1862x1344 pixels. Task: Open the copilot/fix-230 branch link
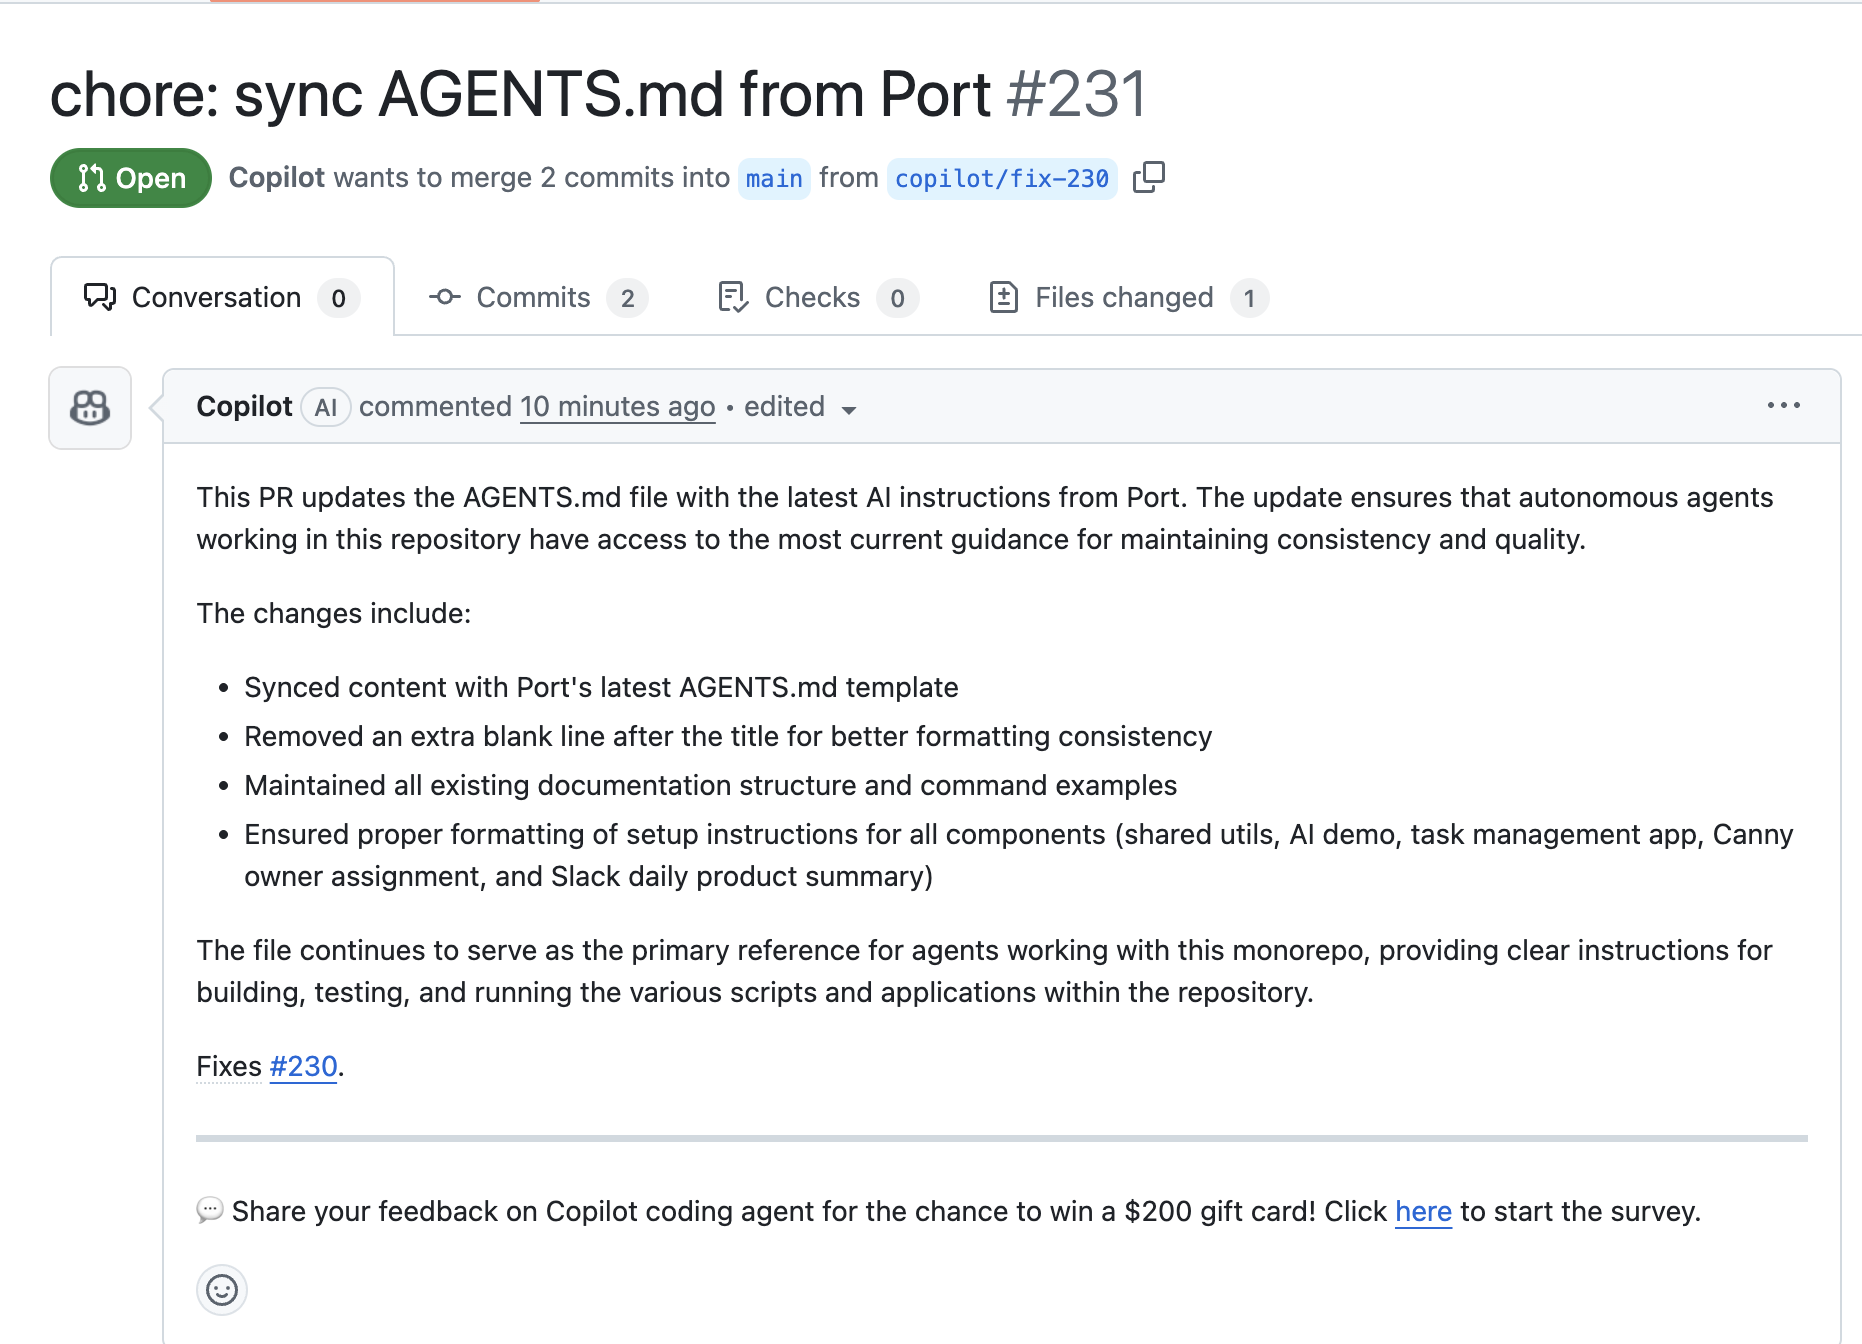1001,179
